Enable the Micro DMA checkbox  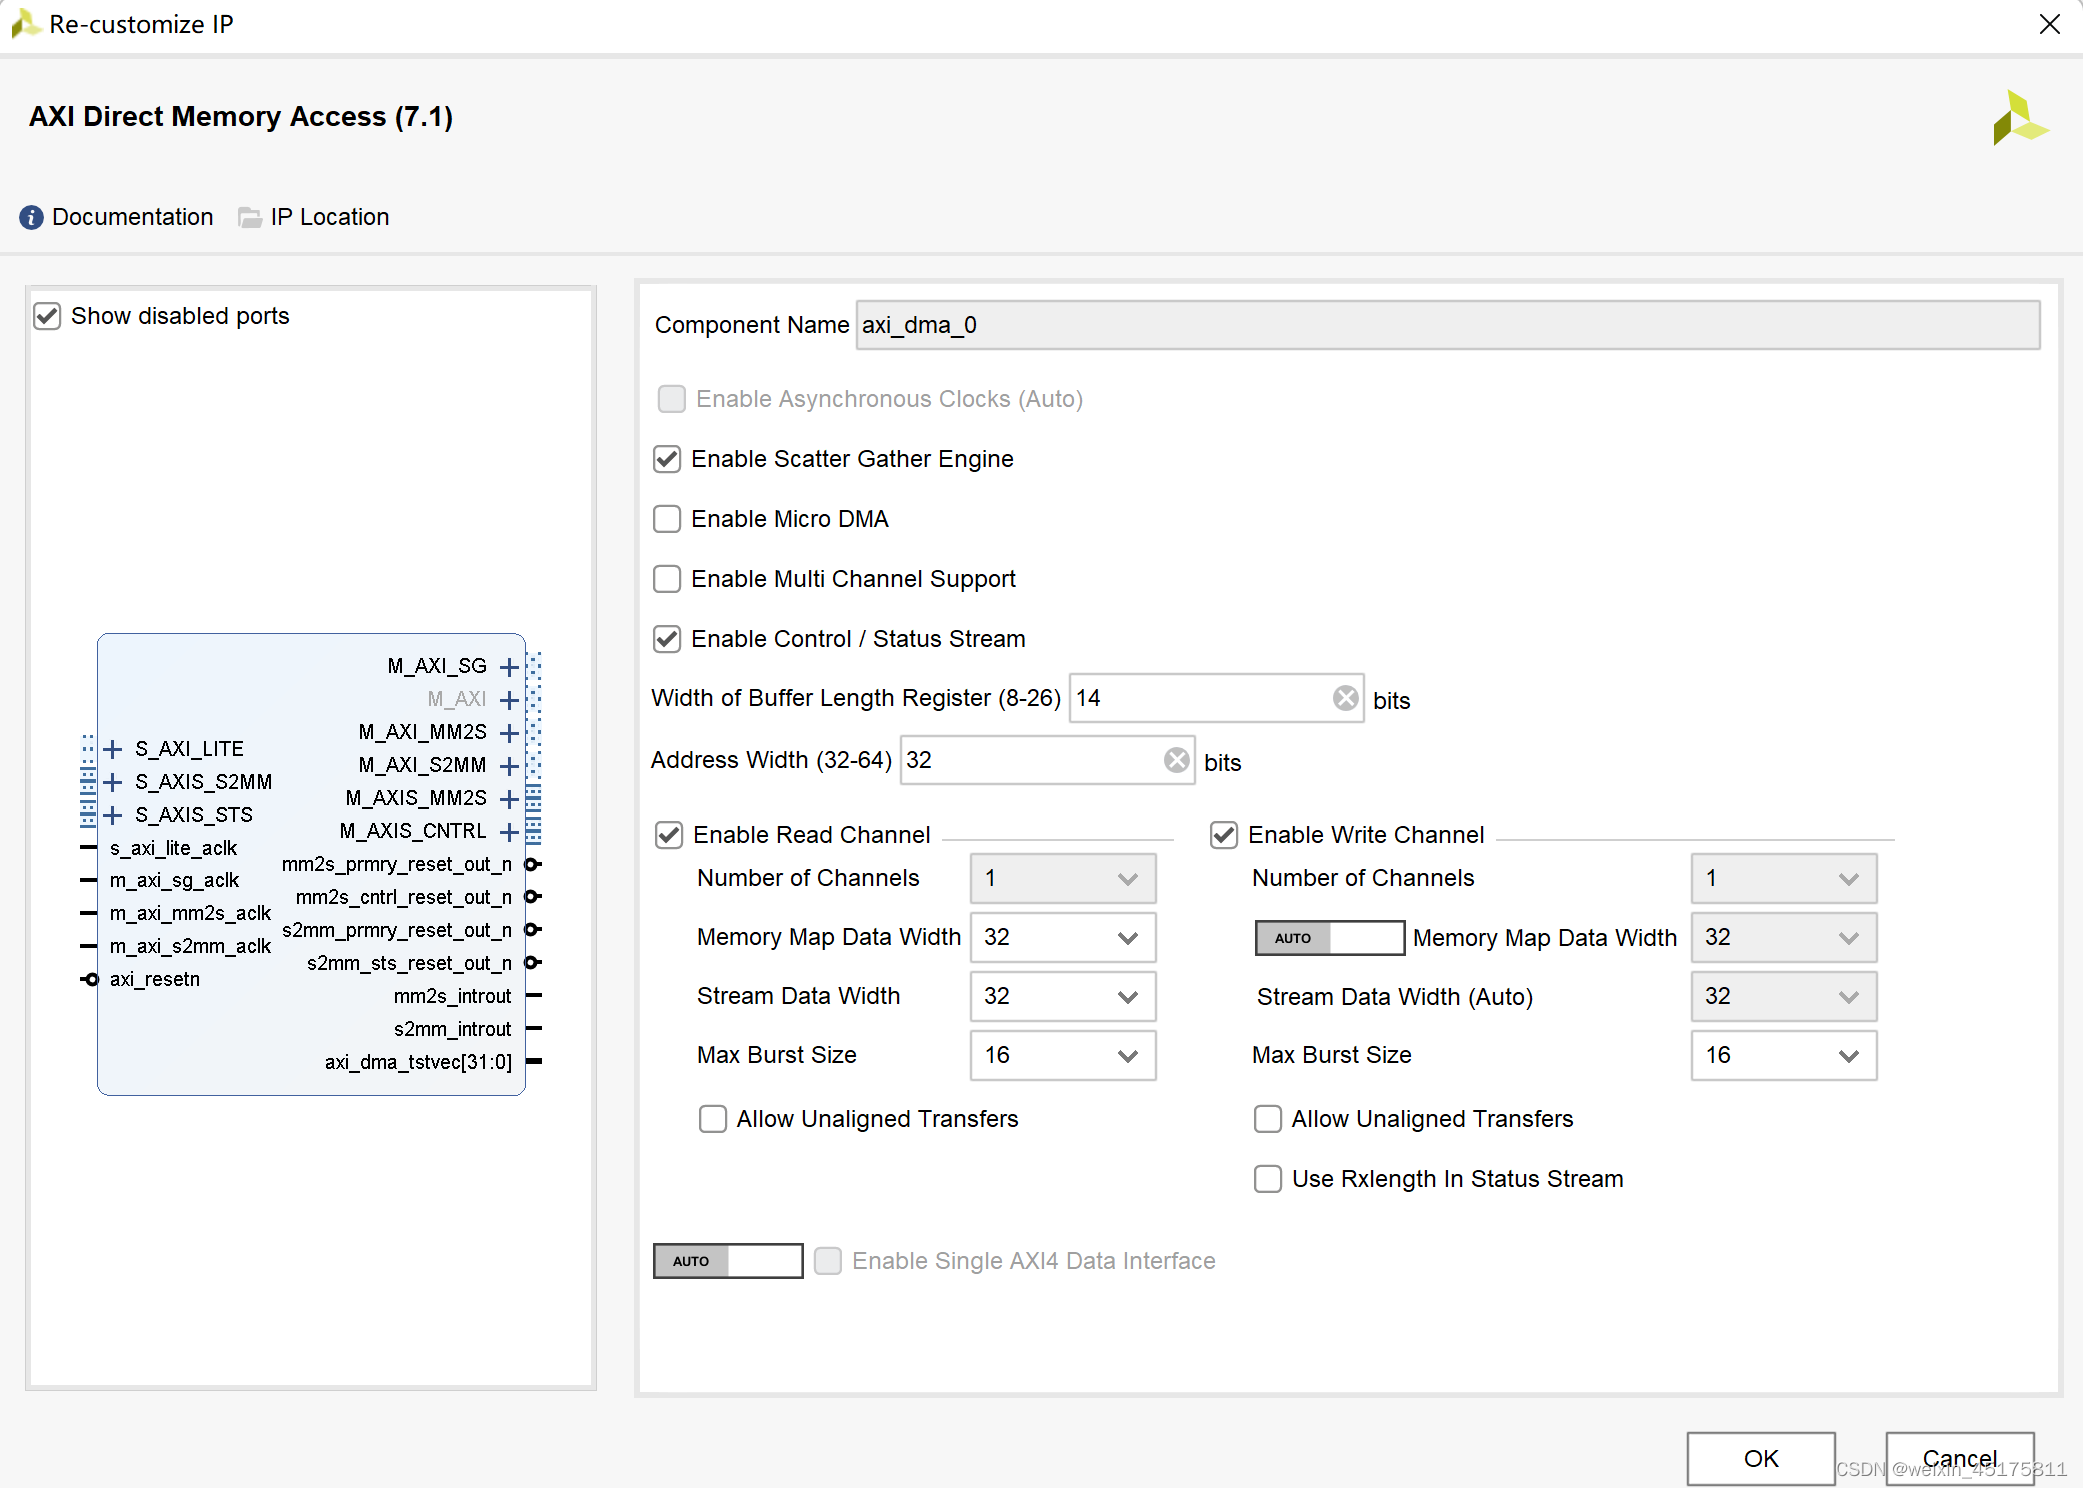coord(667,519)
